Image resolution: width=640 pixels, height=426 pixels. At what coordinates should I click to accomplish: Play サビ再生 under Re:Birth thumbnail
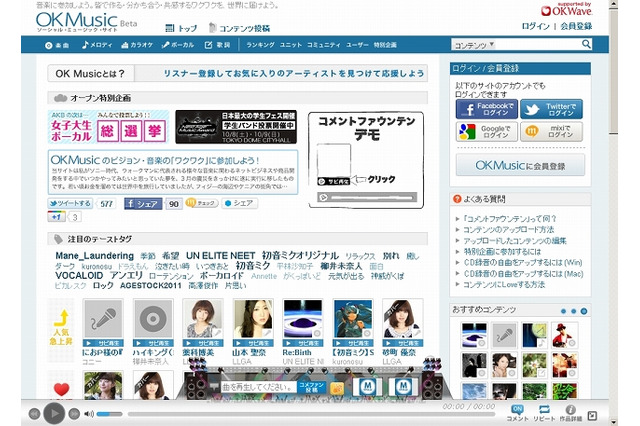point(302,343)
